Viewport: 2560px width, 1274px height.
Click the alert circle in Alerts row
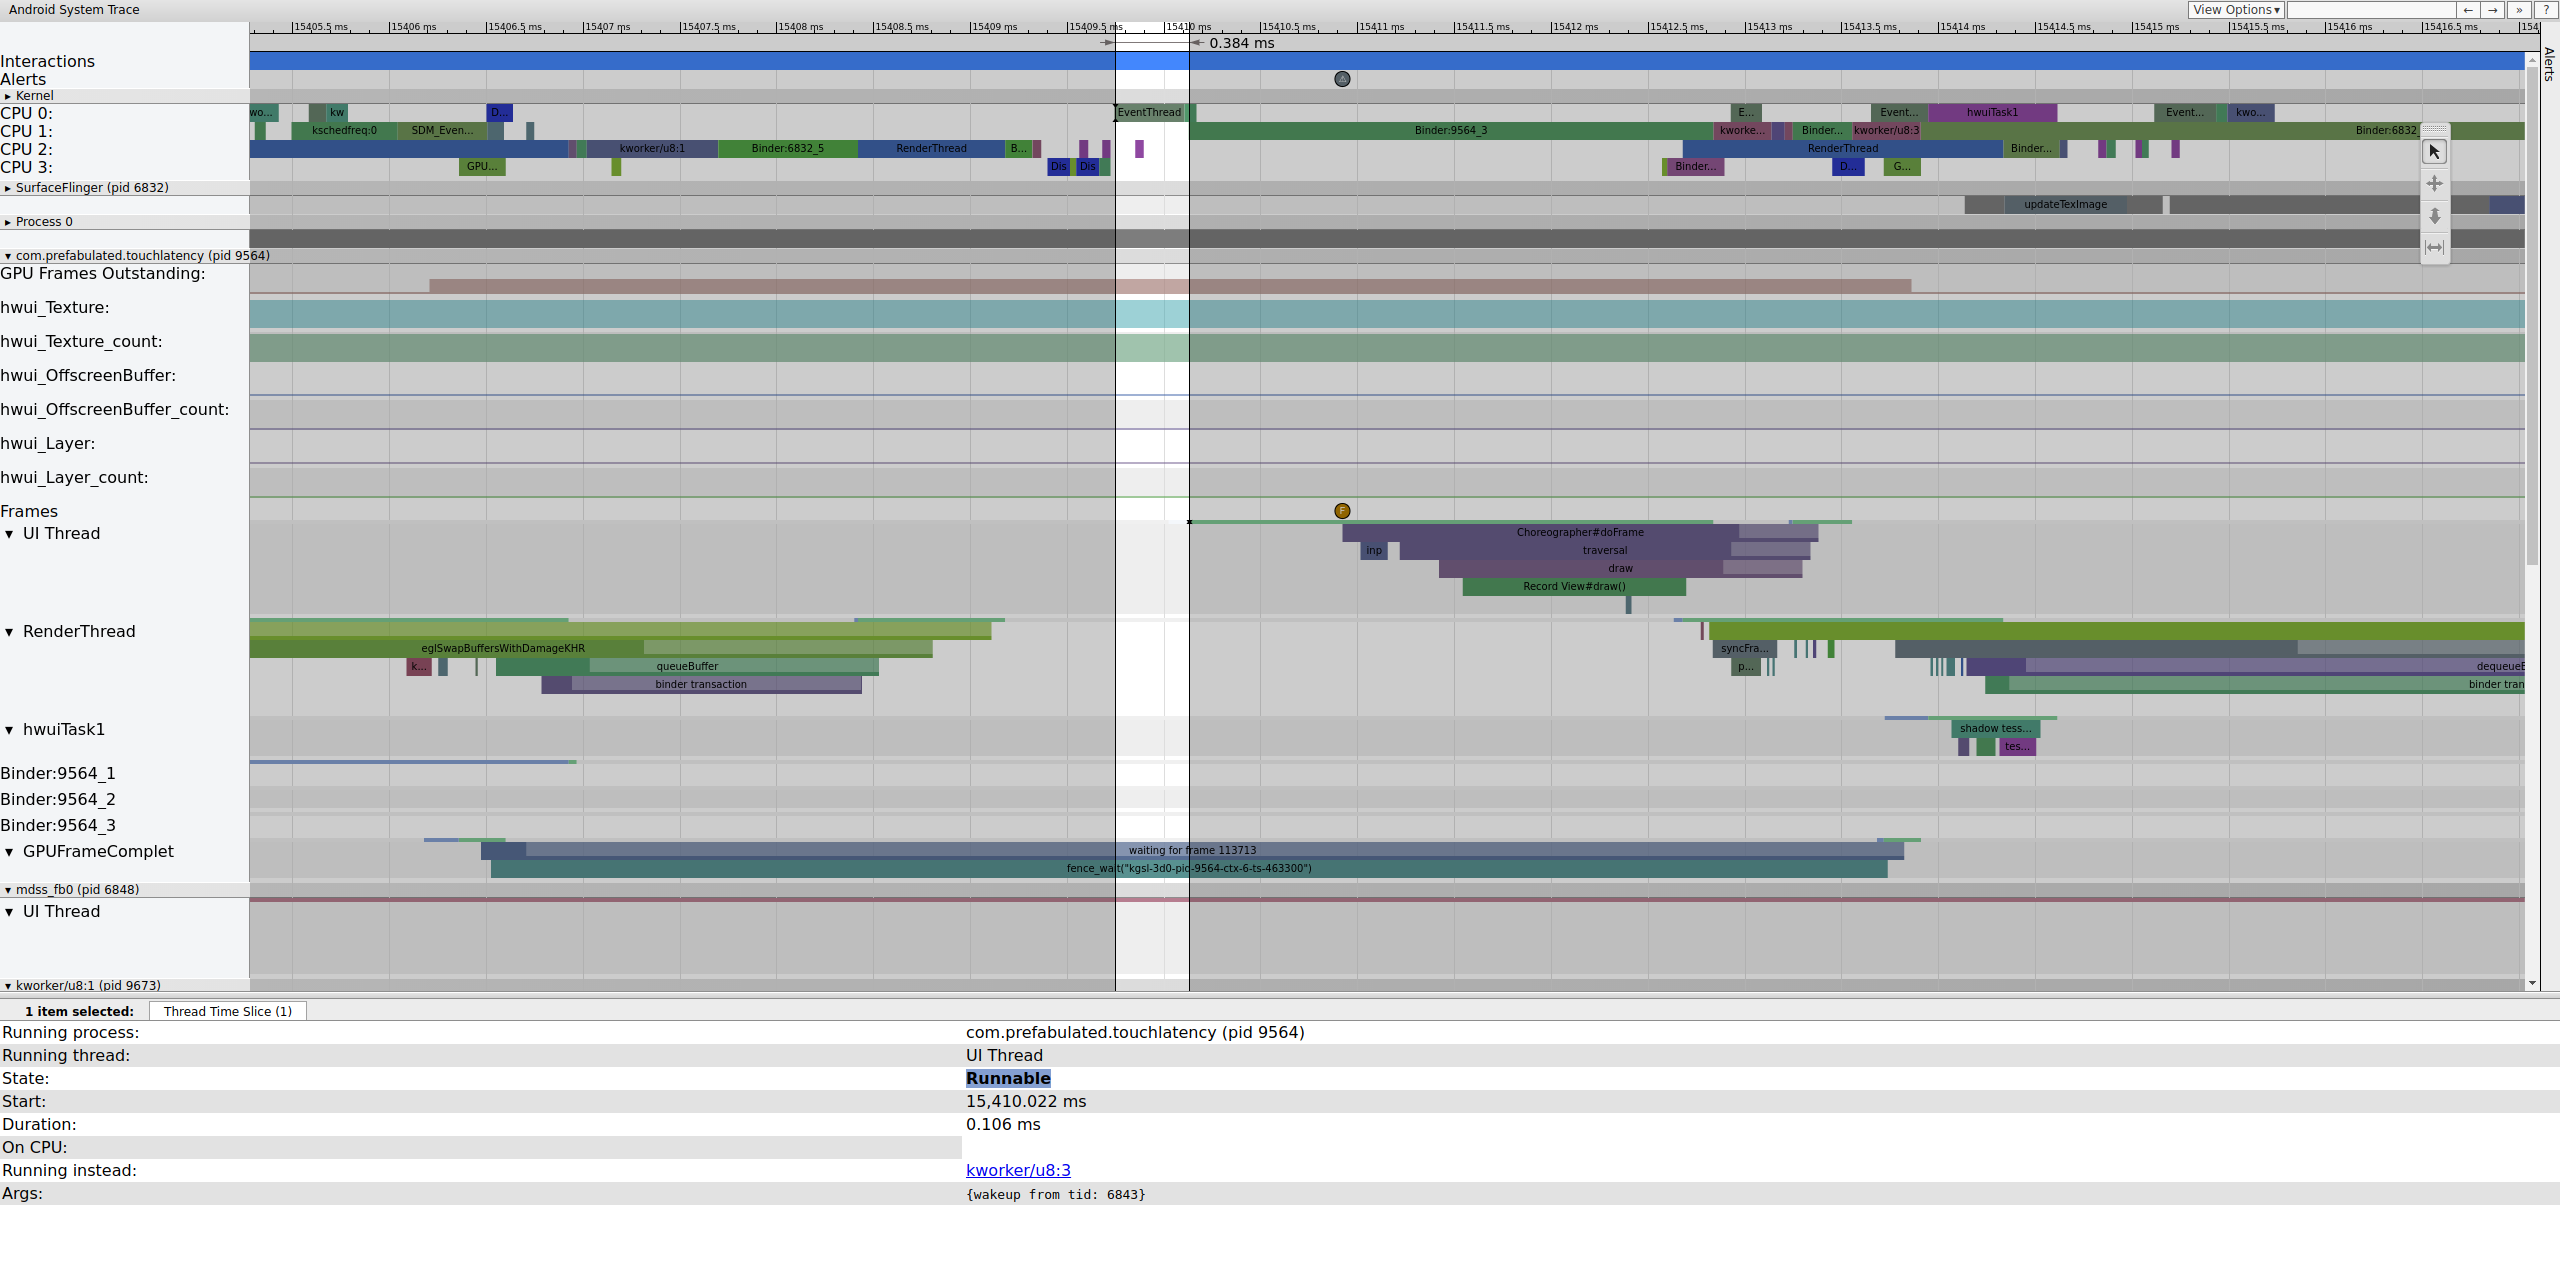[1342, 79]
